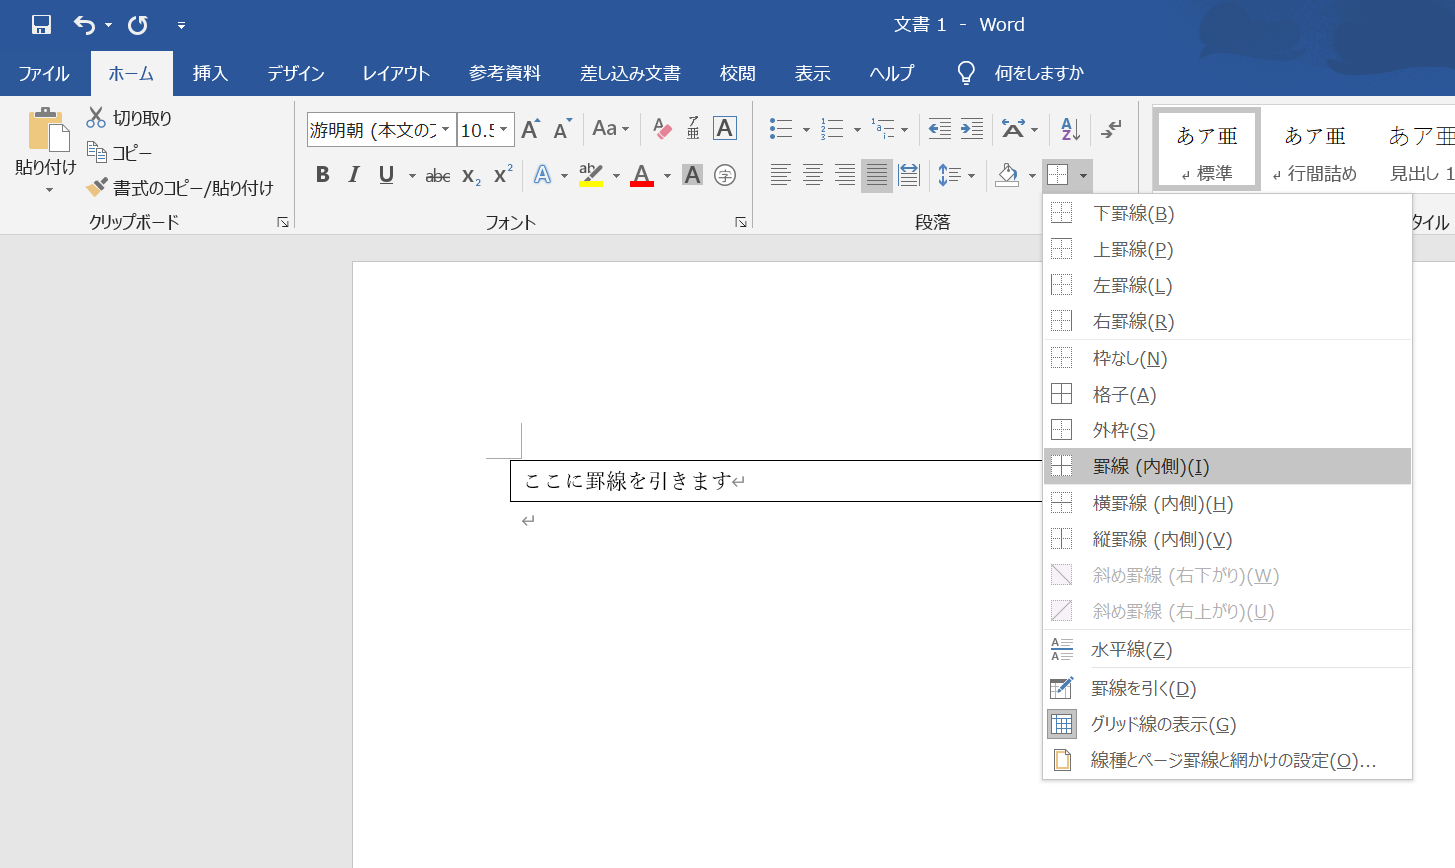Screen dimensions: 1455x868
Task: Decrease font size with the smaller A
Action: pyautogui.click(x=562, y=129)
